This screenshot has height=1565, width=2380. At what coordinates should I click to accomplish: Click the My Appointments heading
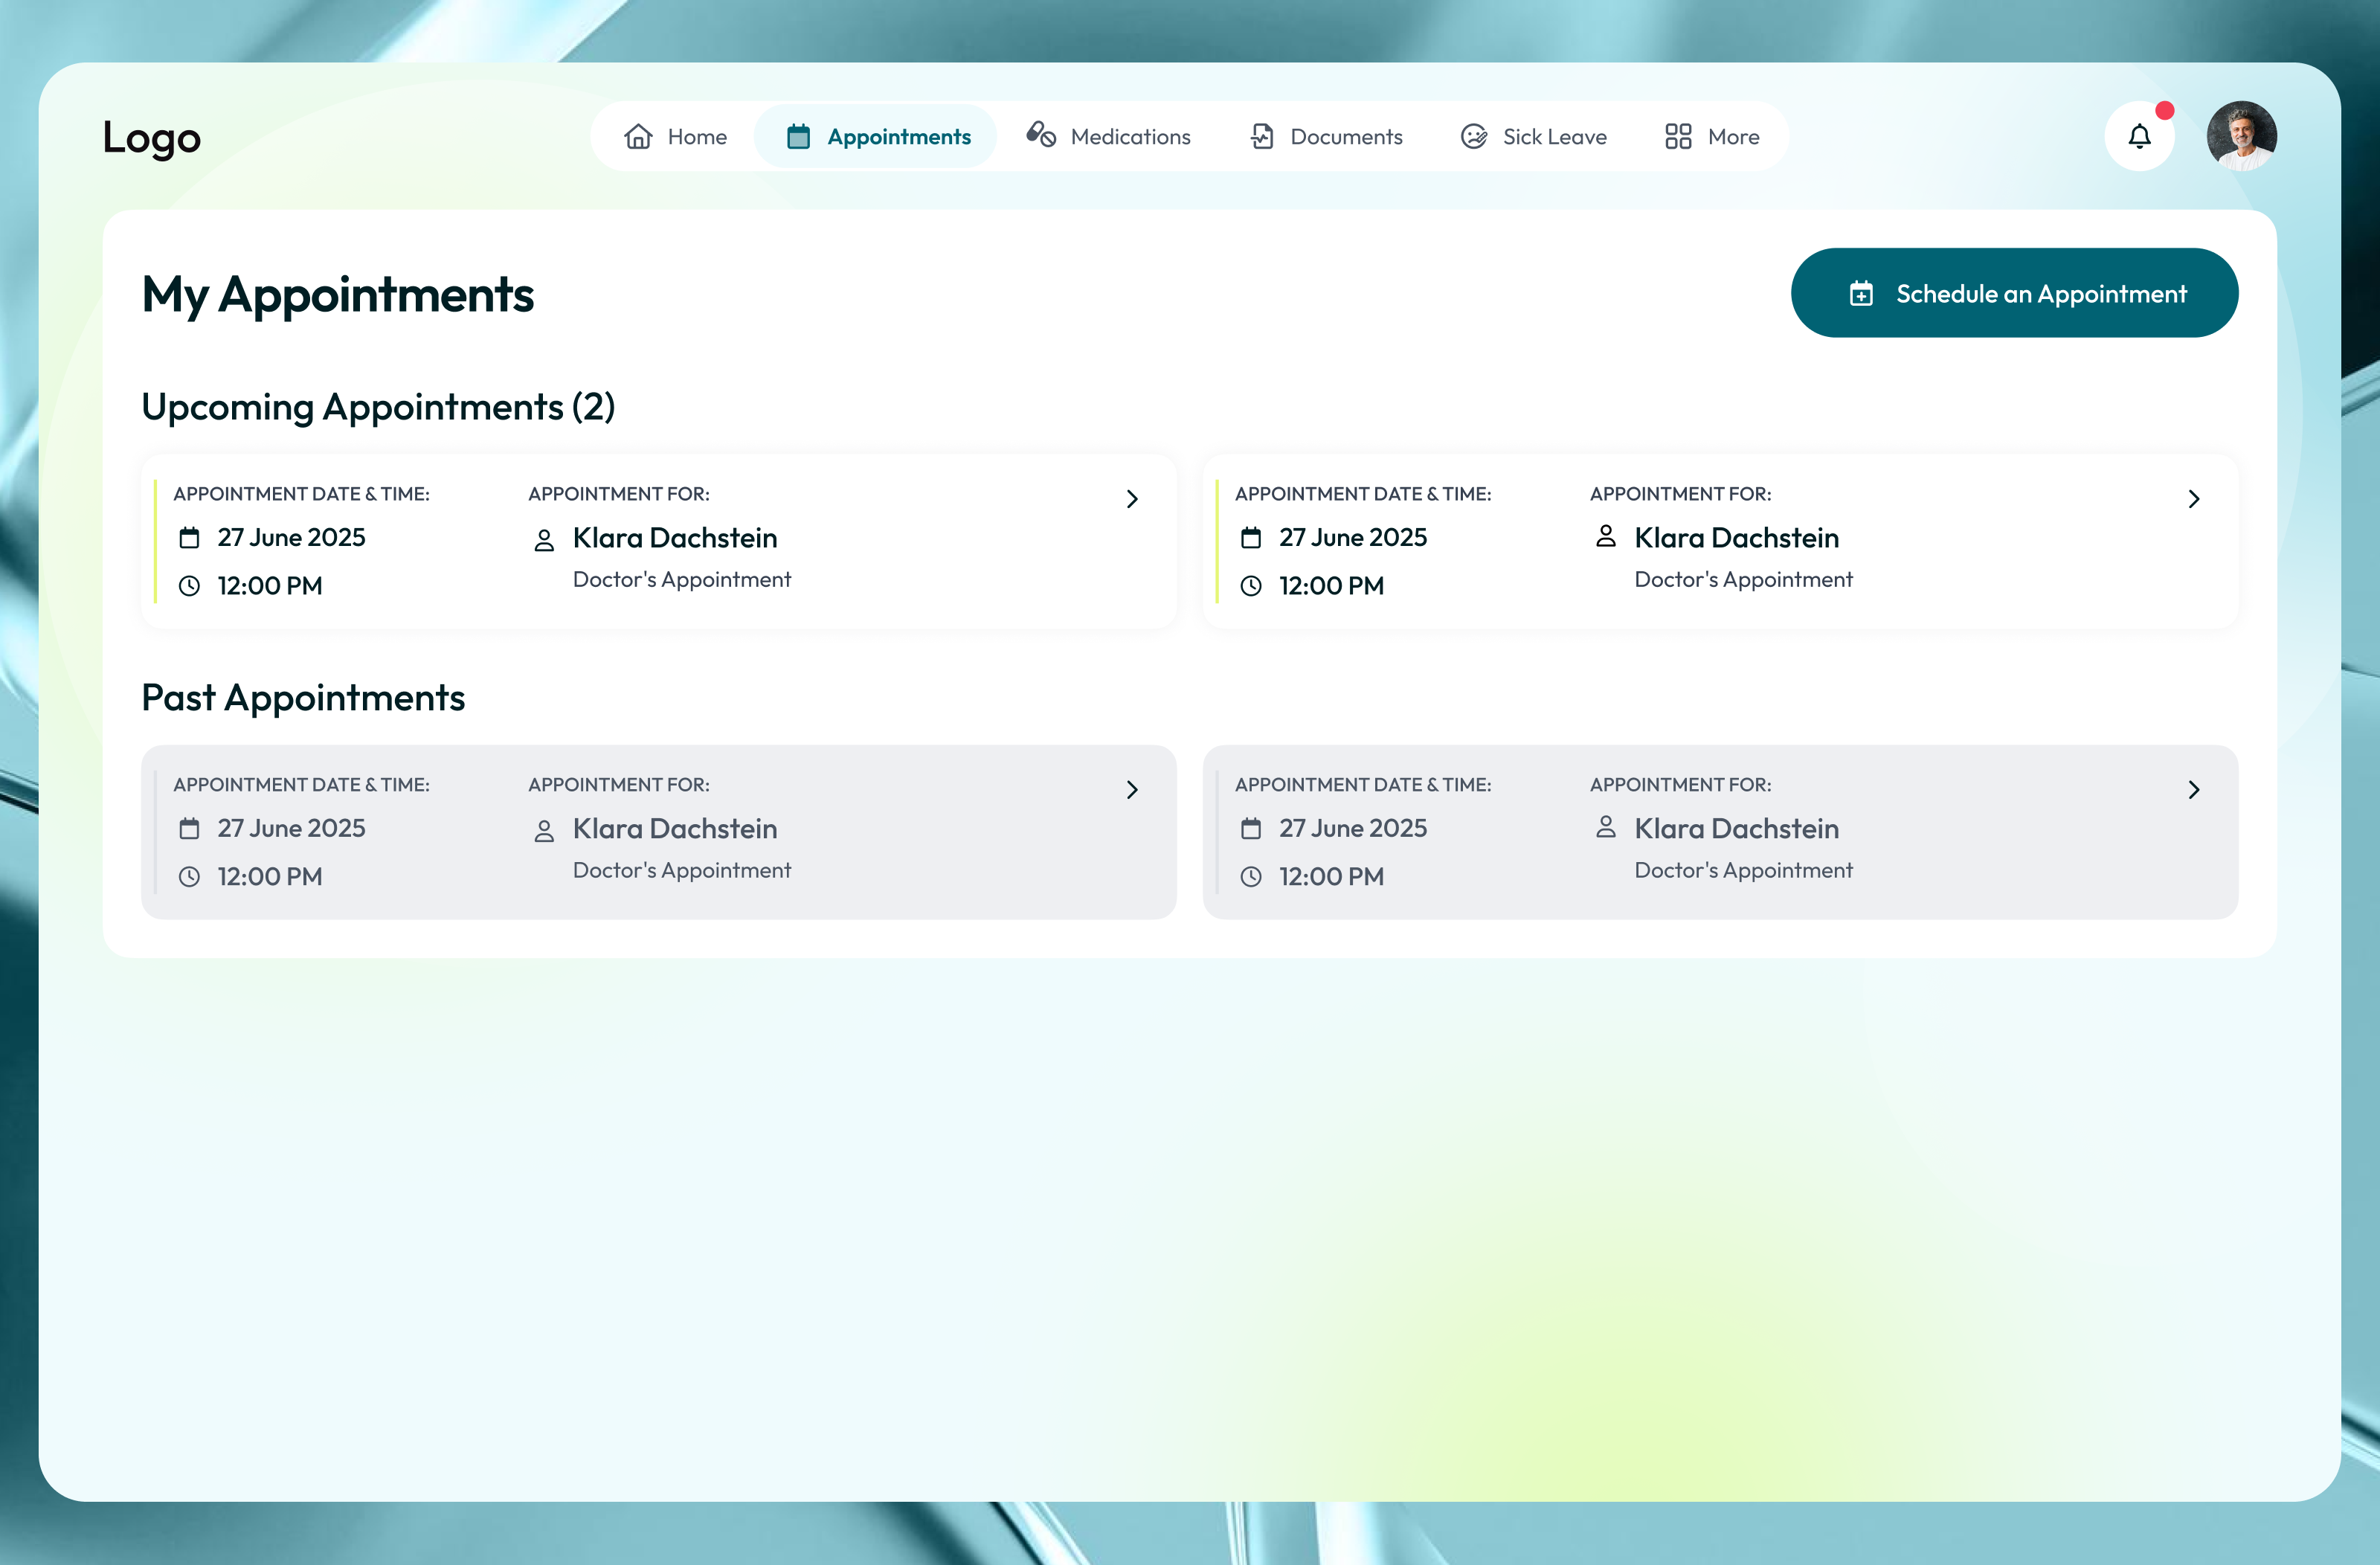click(x=338, y=294)
